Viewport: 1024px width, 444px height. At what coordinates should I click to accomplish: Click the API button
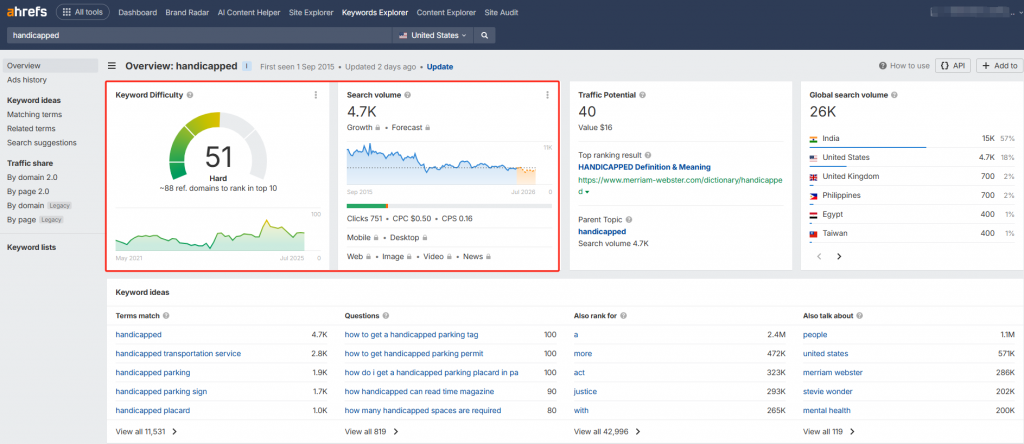953,66
